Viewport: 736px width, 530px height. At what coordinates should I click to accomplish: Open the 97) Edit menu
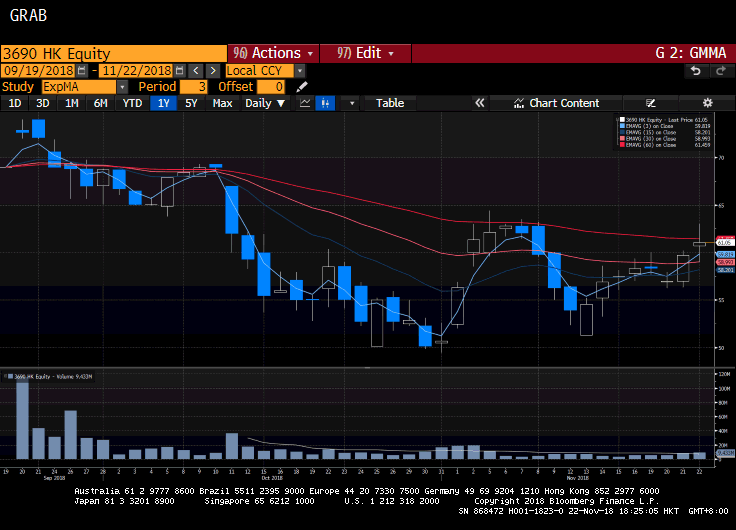[365, 53]
